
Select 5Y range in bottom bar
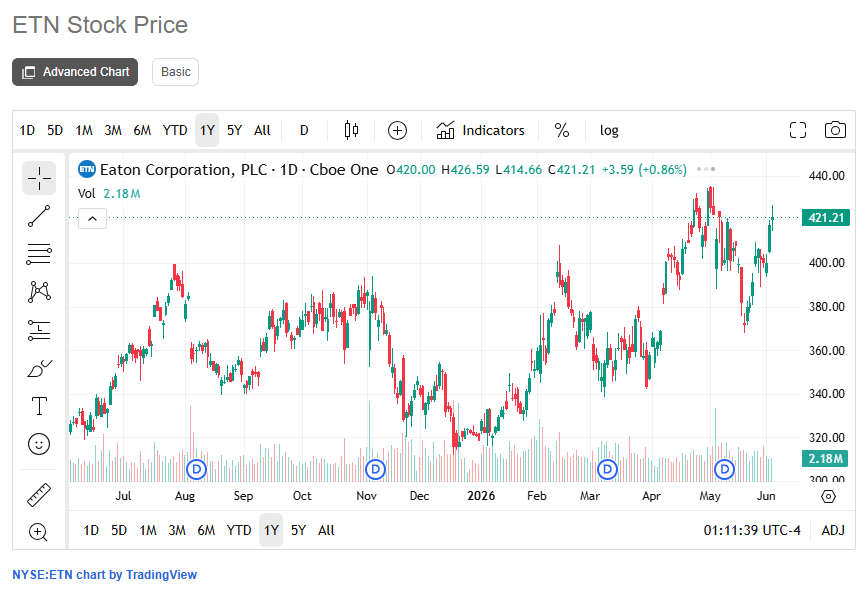coord(299,530)
